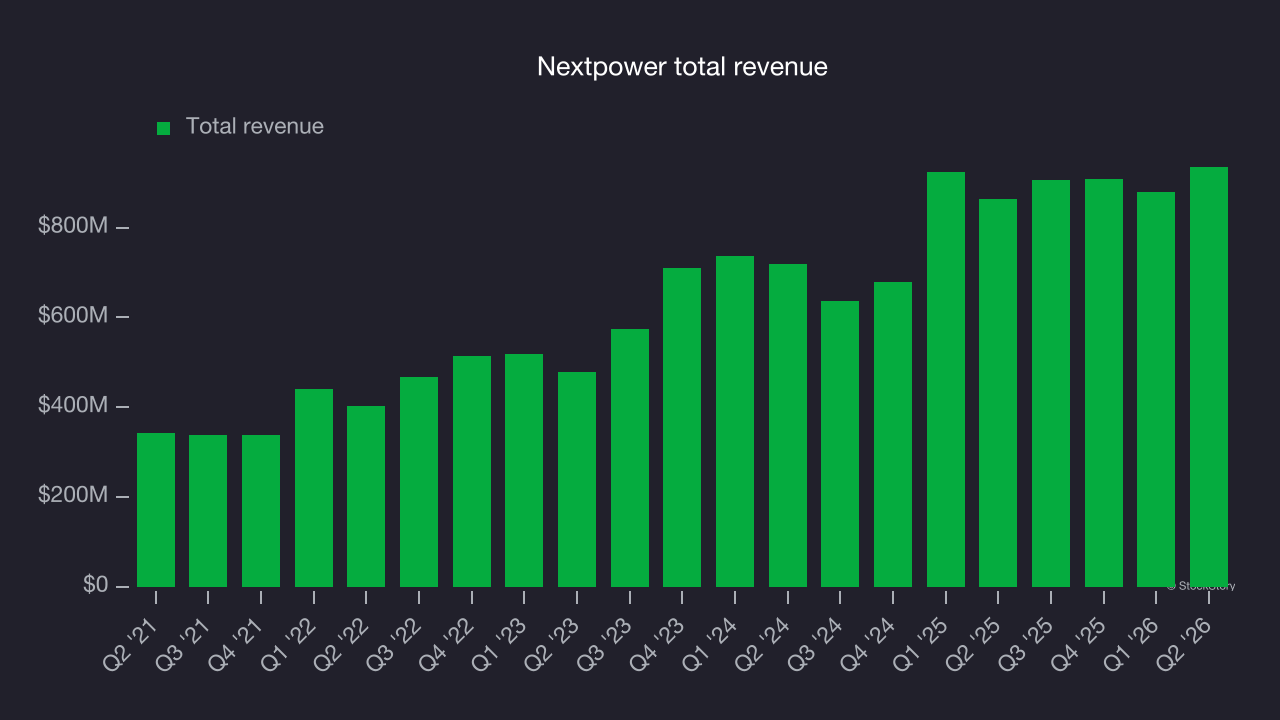Click the $200M y-axis label

[73, 496]
